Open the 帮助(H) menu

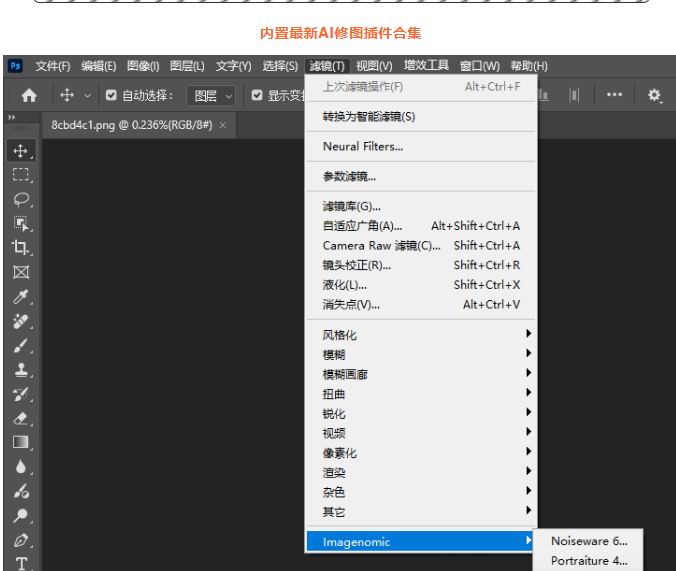pos(529,66)
